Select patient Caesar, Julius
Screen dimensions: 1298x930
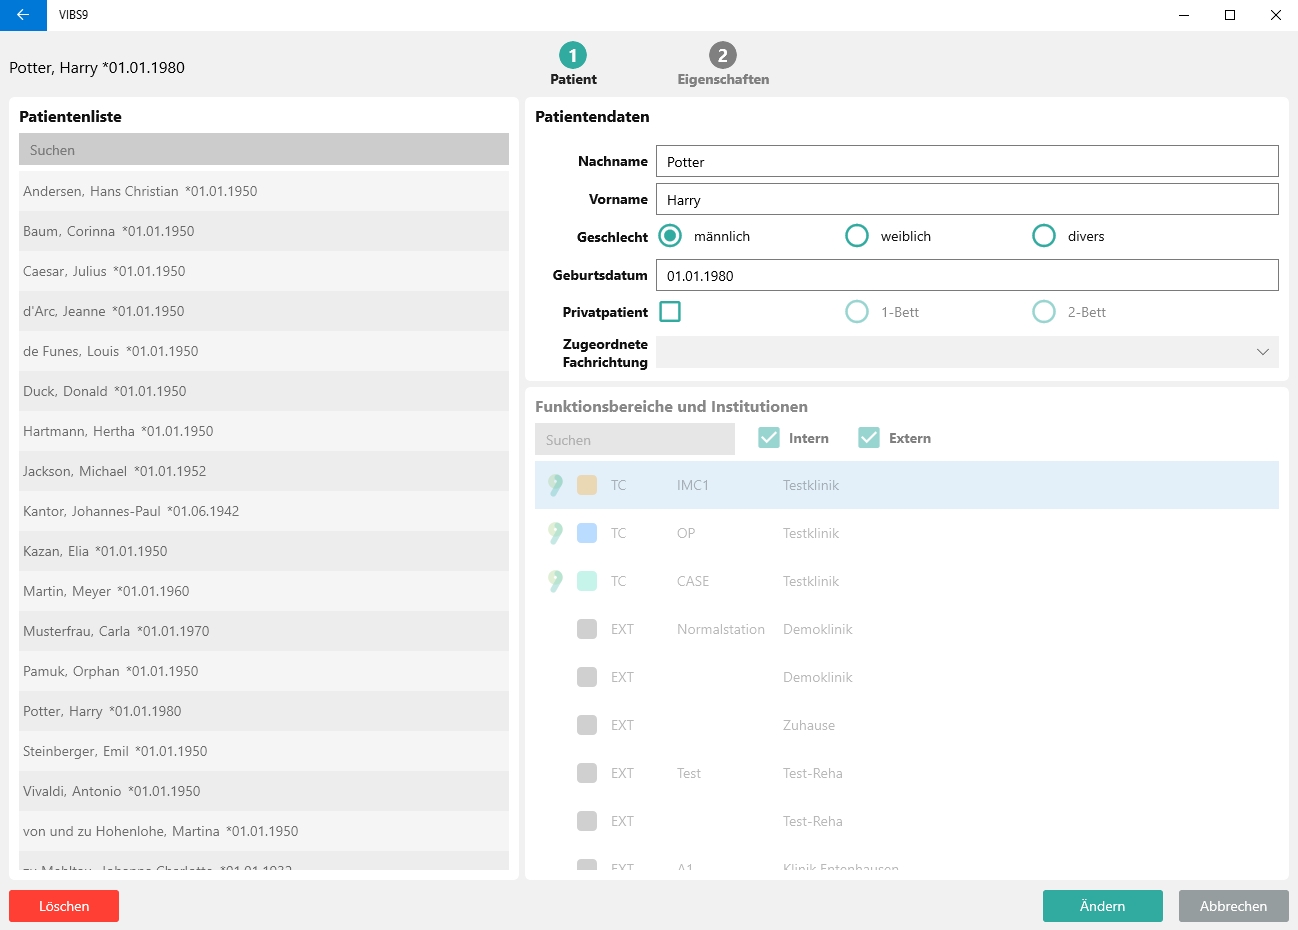(264, 271)
